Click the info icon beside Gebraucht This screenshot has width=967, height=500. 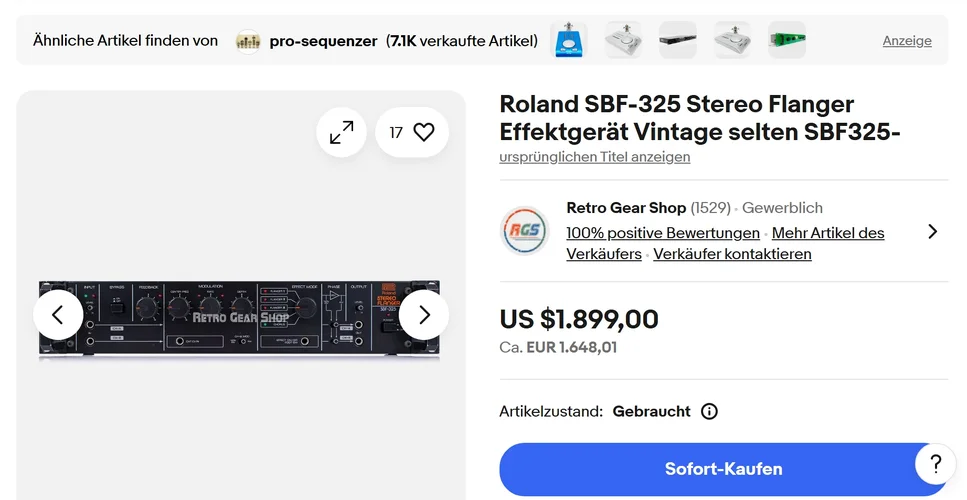[709, 411]
